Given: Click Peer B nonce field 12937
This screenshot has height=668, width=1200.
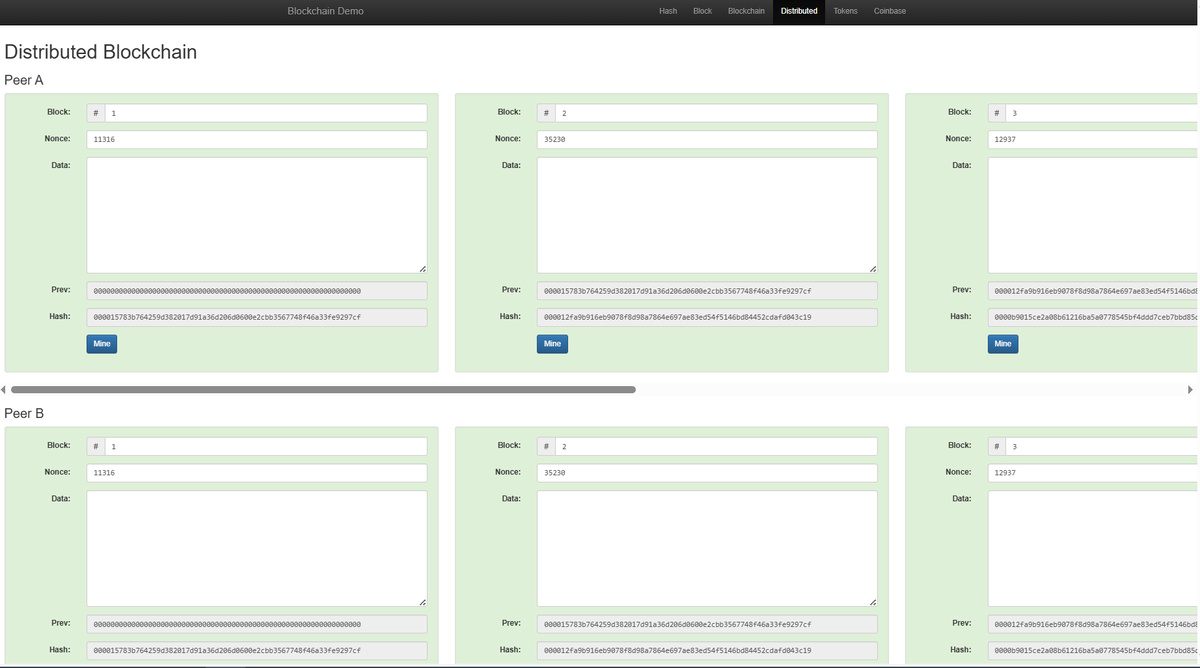Looking at the screenshot, I should tap(1093, 473).
